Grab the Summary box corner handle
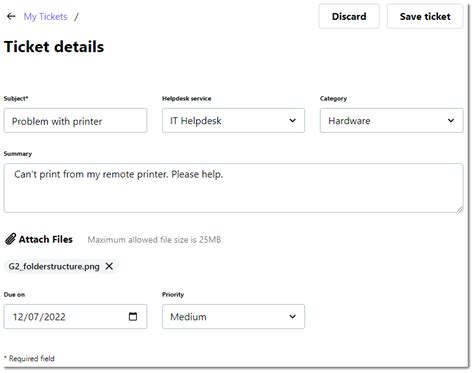474x373 pixels. [460, 209]
